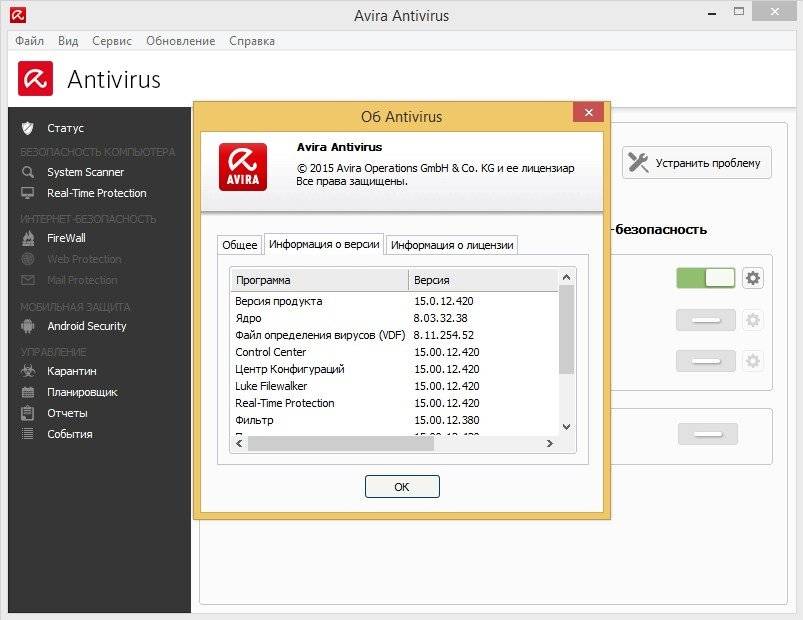Click horizontal scroll left arrow

coord(239,443)
